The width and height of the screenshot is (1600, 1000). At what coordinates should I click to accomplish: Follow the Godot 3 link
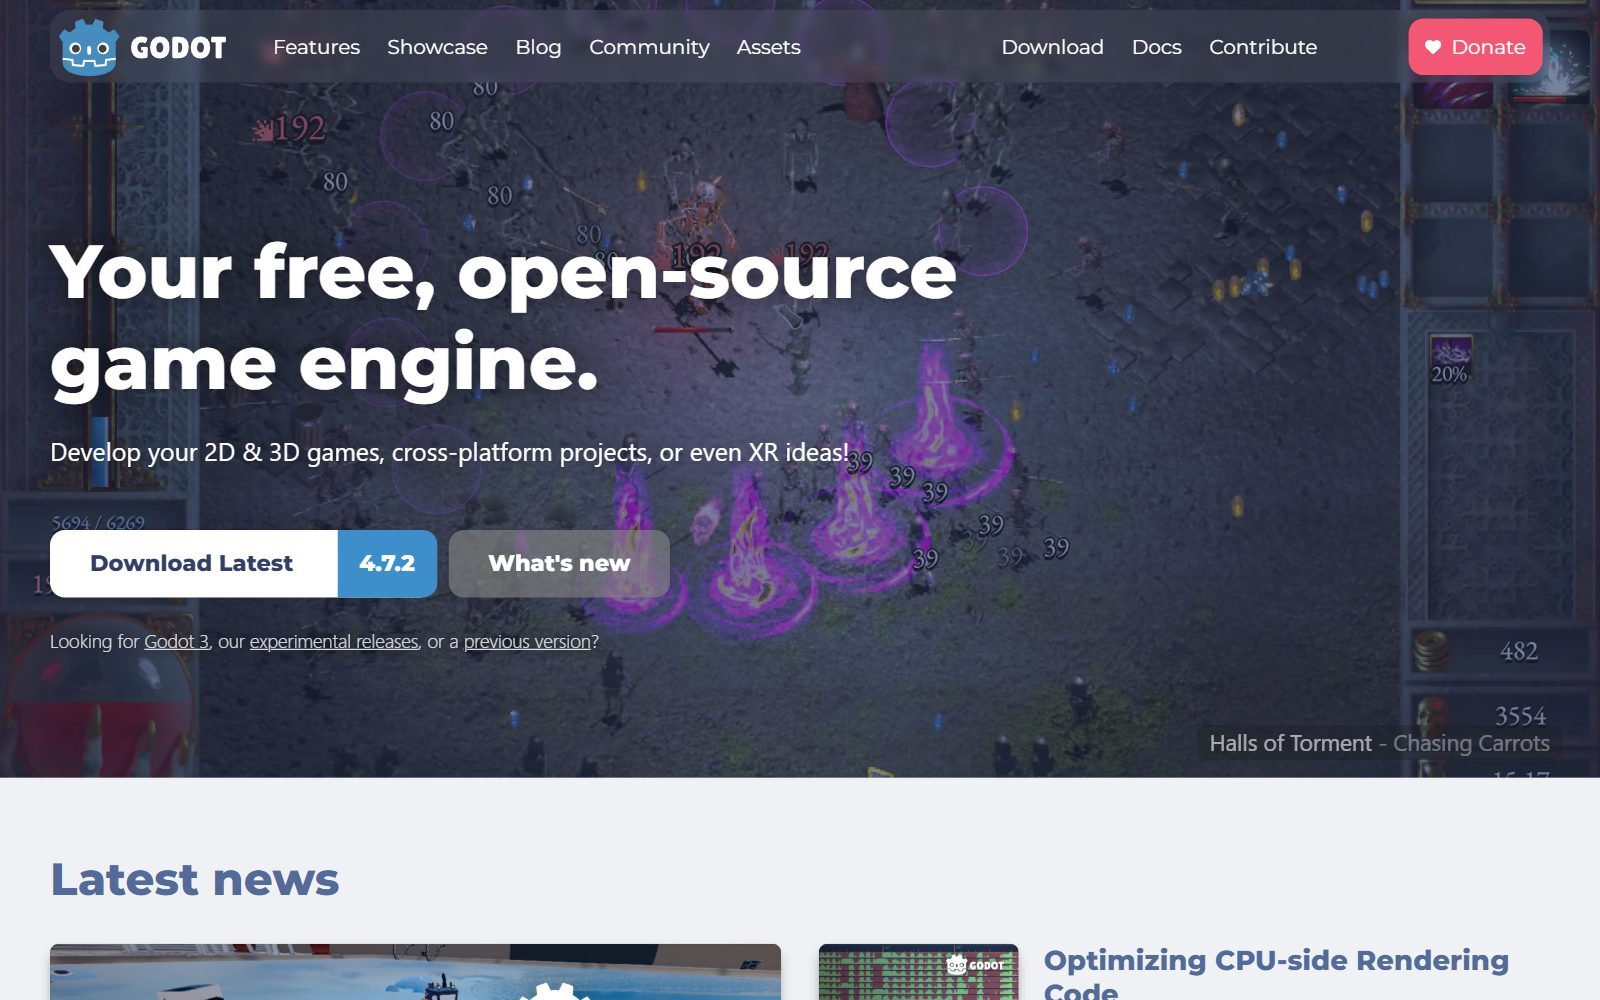(x=176, y=642)
